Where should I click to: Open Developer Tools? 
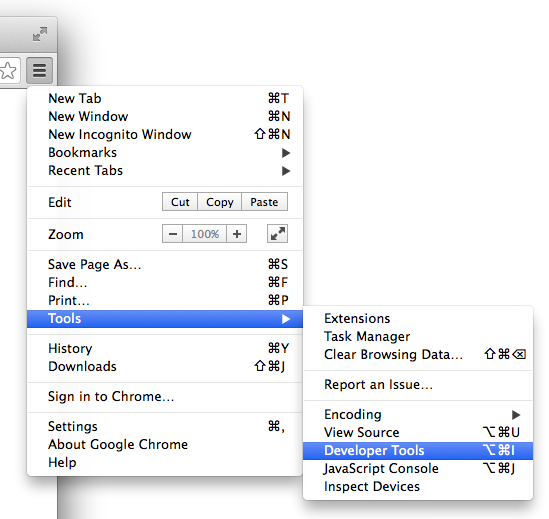tap(418, 451)
